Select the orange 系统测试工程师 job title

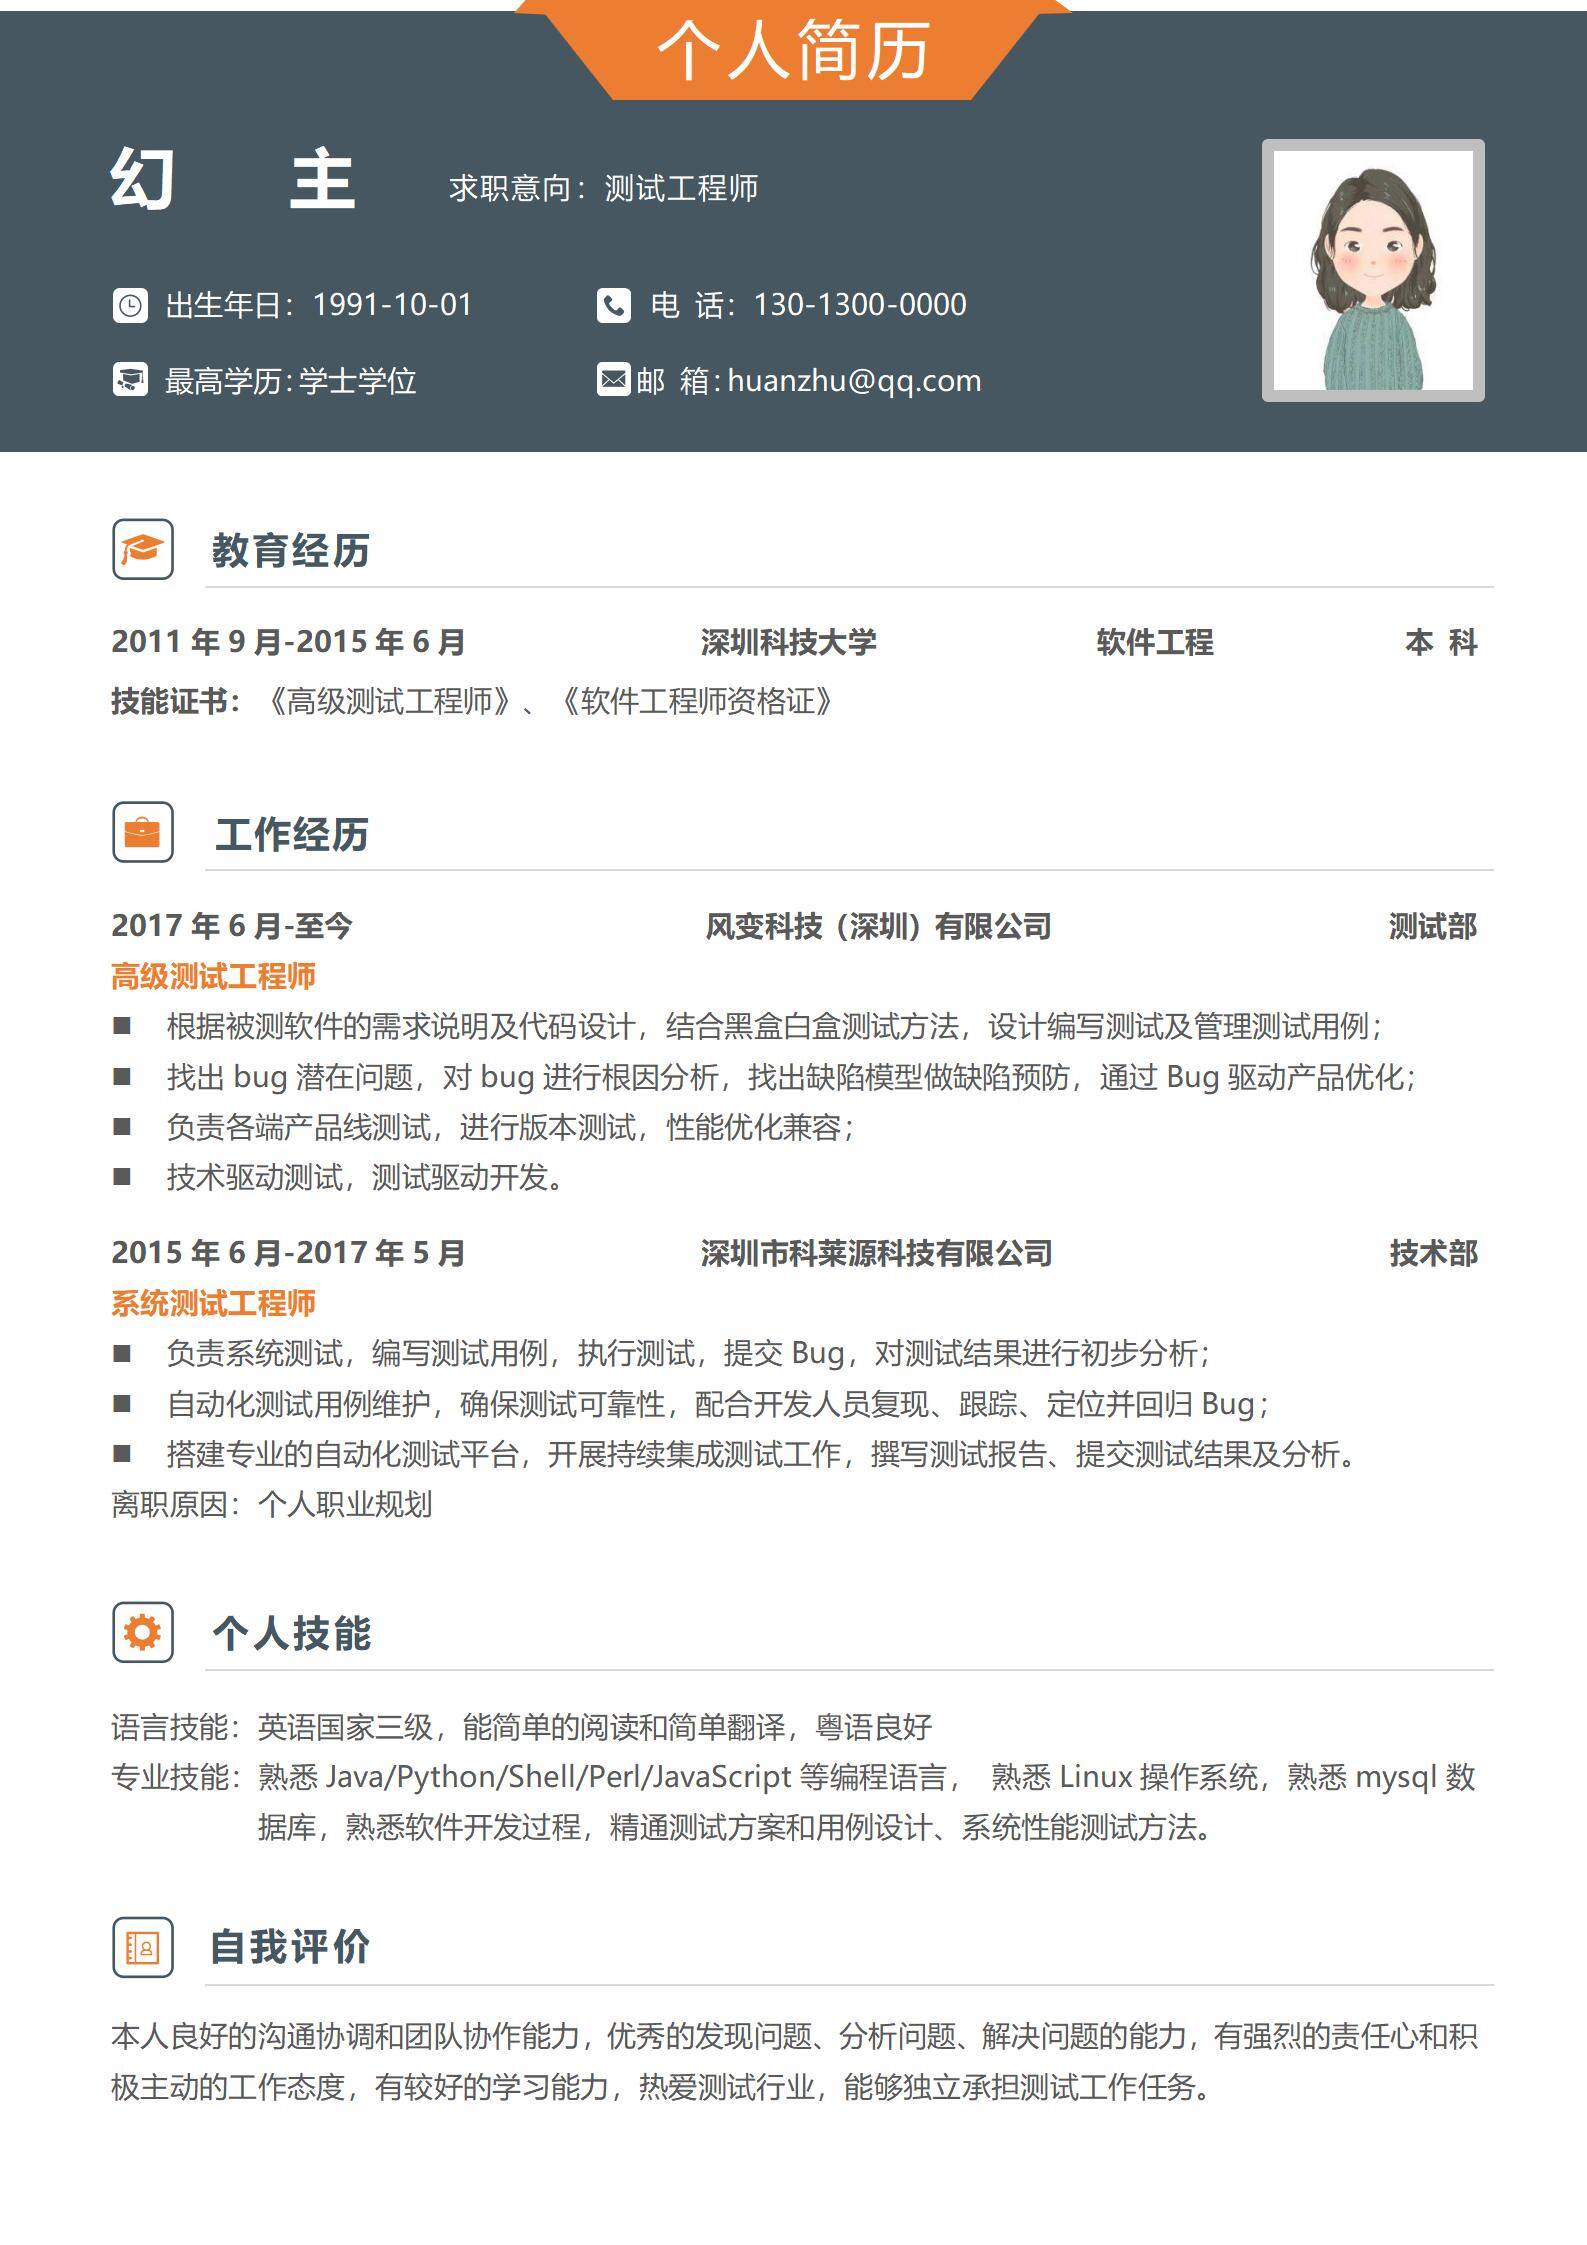tap(213, 1304)
